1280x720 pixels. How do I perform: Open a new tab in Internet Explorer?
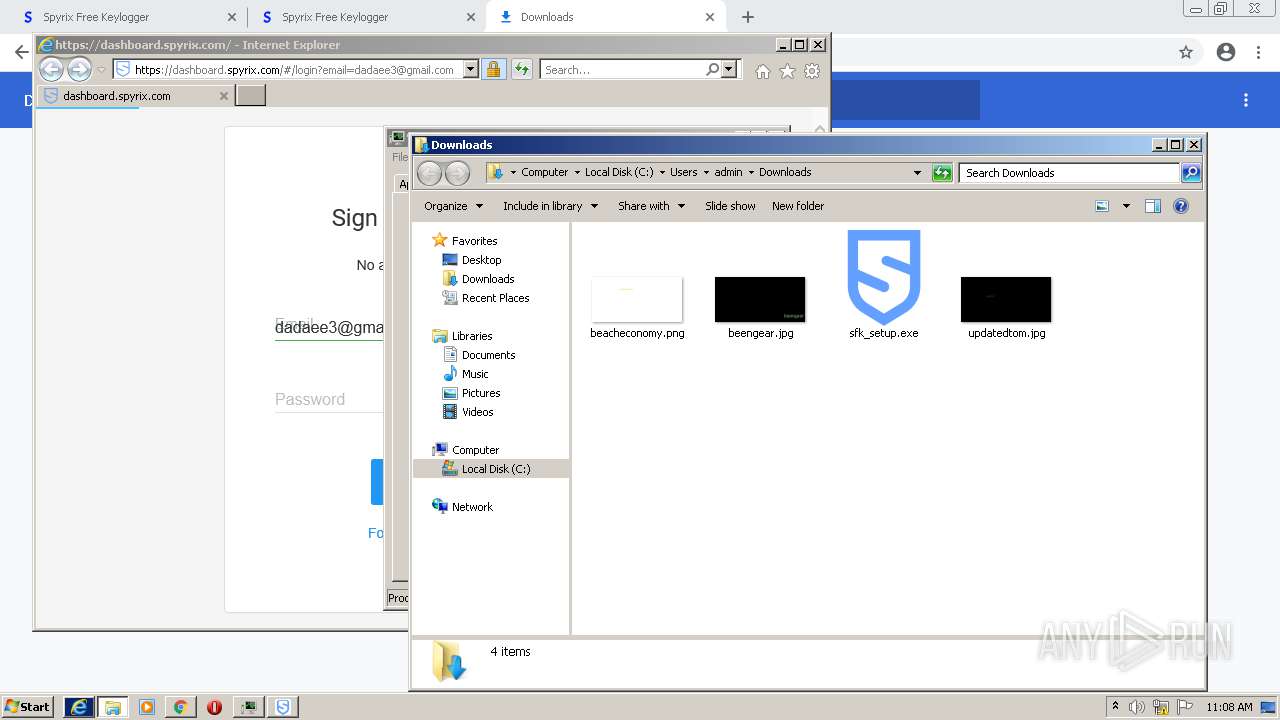pyautogui.click(x=250, y=96)
